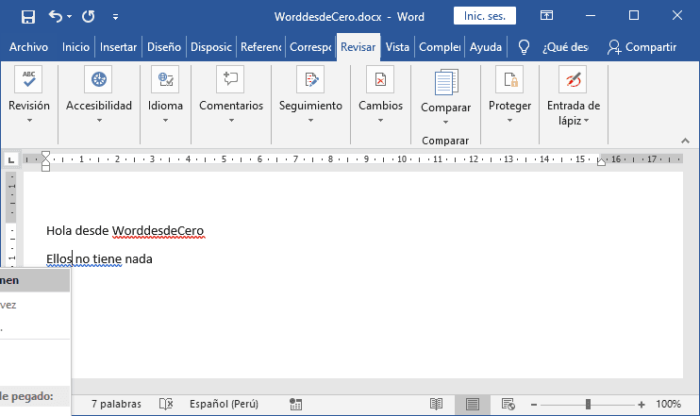Click the Save icon in the title bar
Screen dimensions: 700x416
28,17
